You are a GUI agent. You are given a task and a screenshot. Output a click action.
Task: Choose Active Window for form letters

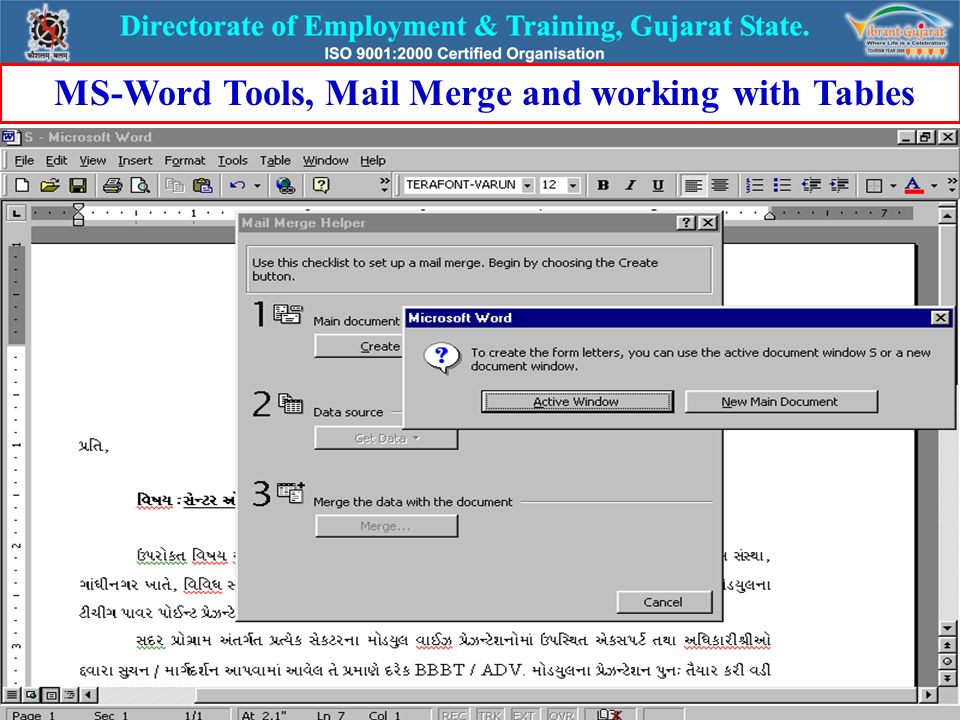click(577, 402)
